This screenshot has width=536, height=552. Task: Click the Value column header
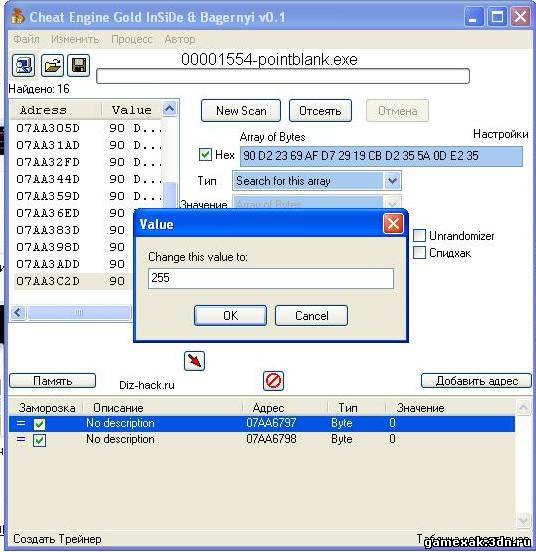132,110
